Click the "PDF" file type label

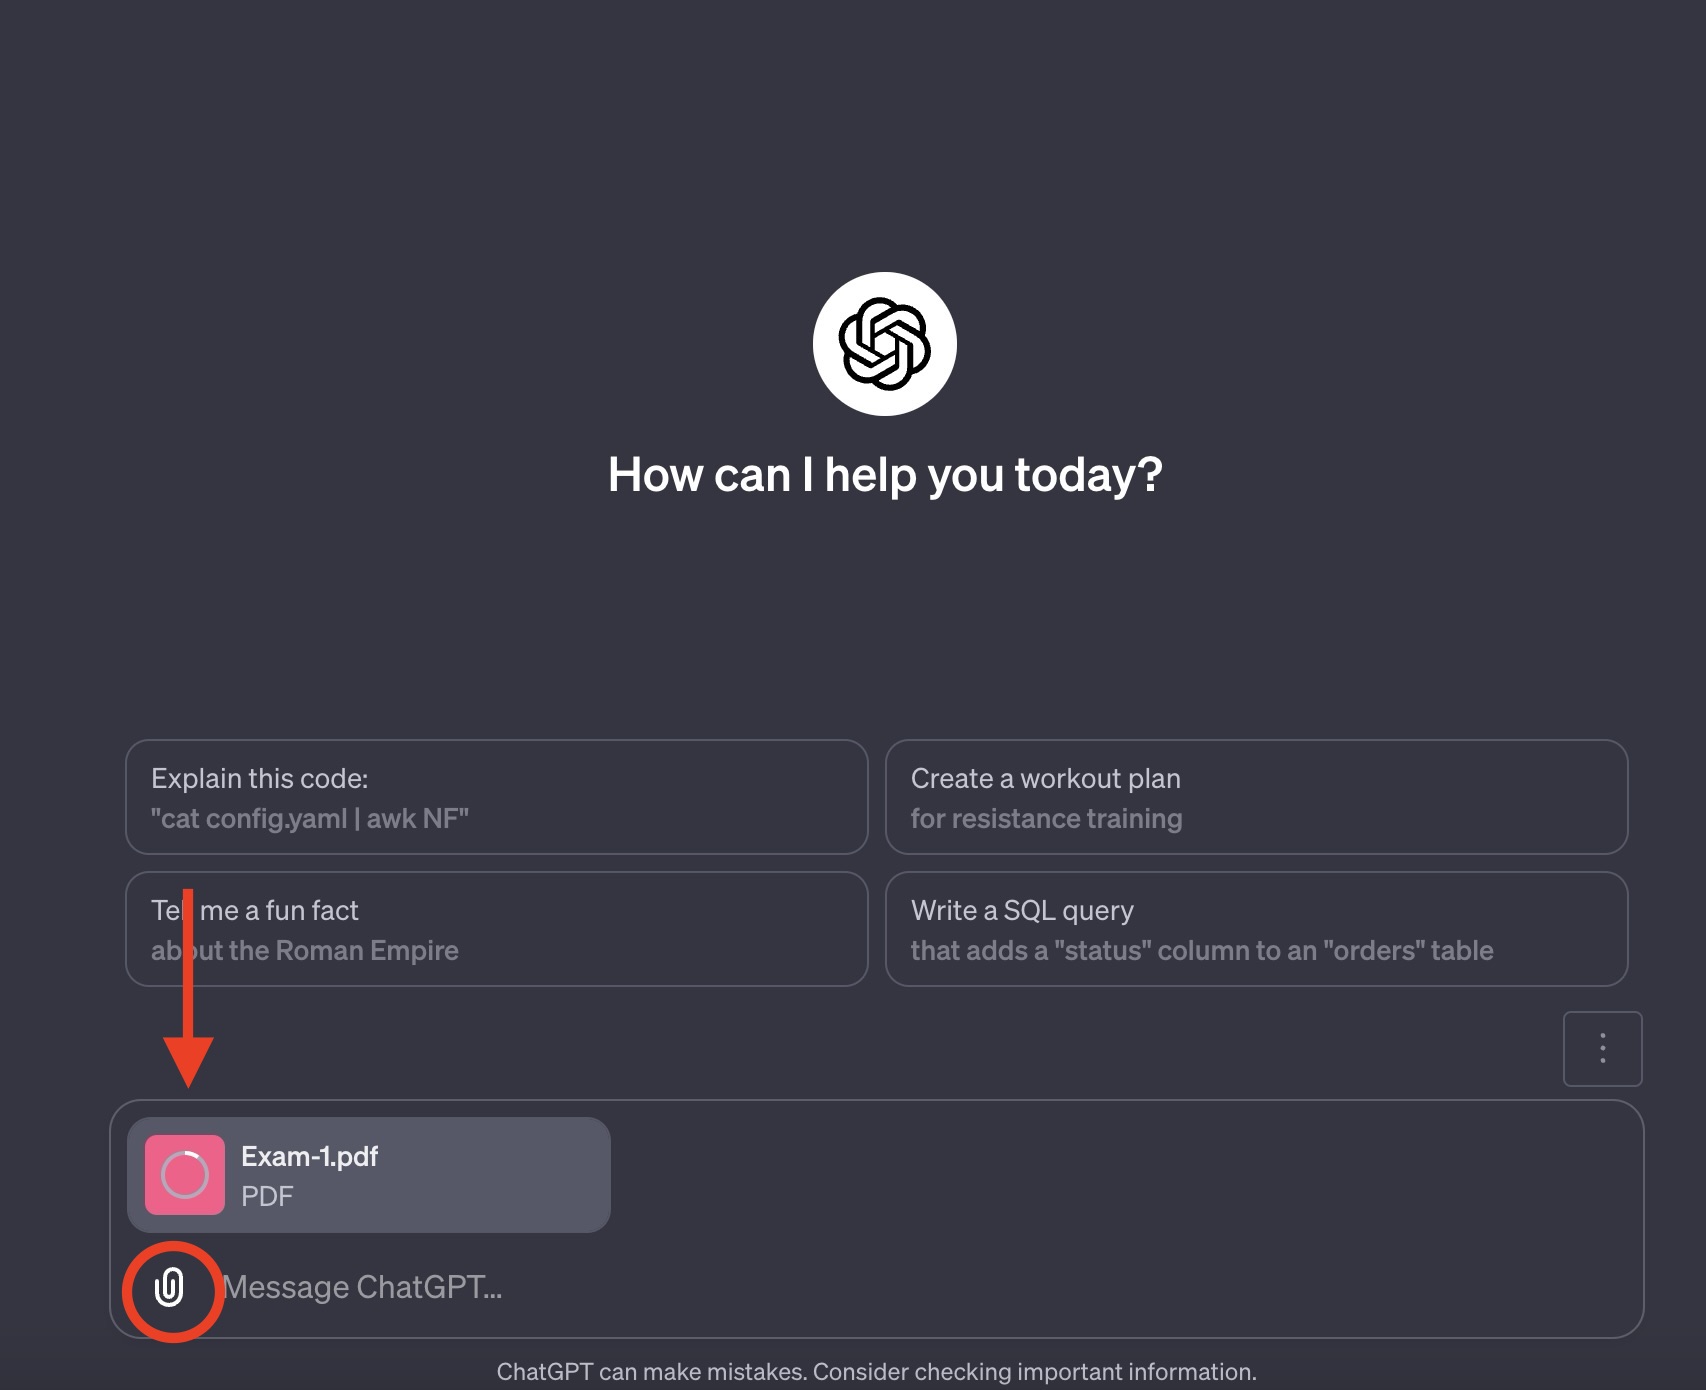tap(267, 1196)
